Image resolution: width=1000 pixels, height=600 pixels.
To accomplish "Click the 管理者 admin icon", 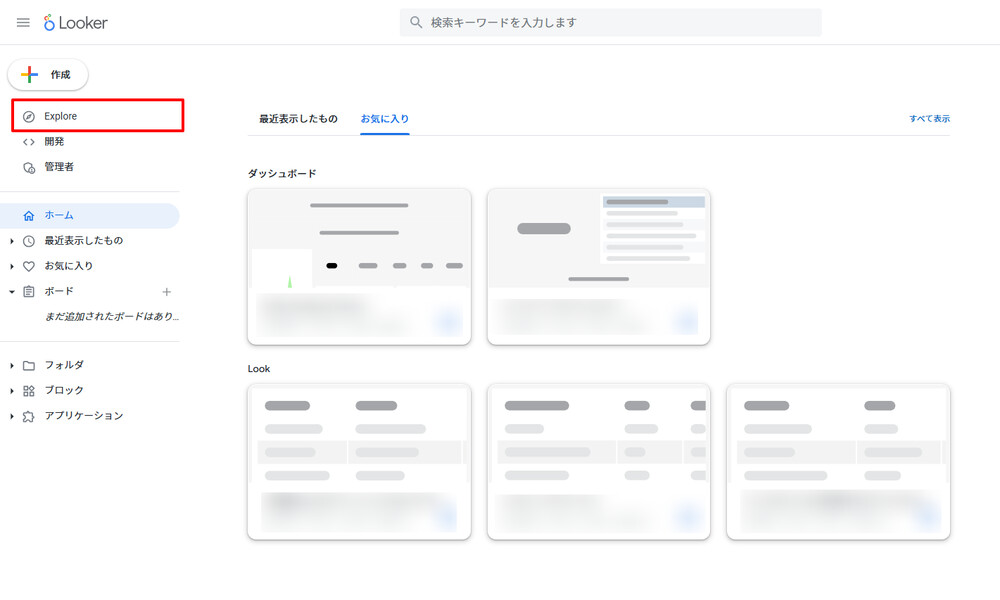I will coord(29,168).
